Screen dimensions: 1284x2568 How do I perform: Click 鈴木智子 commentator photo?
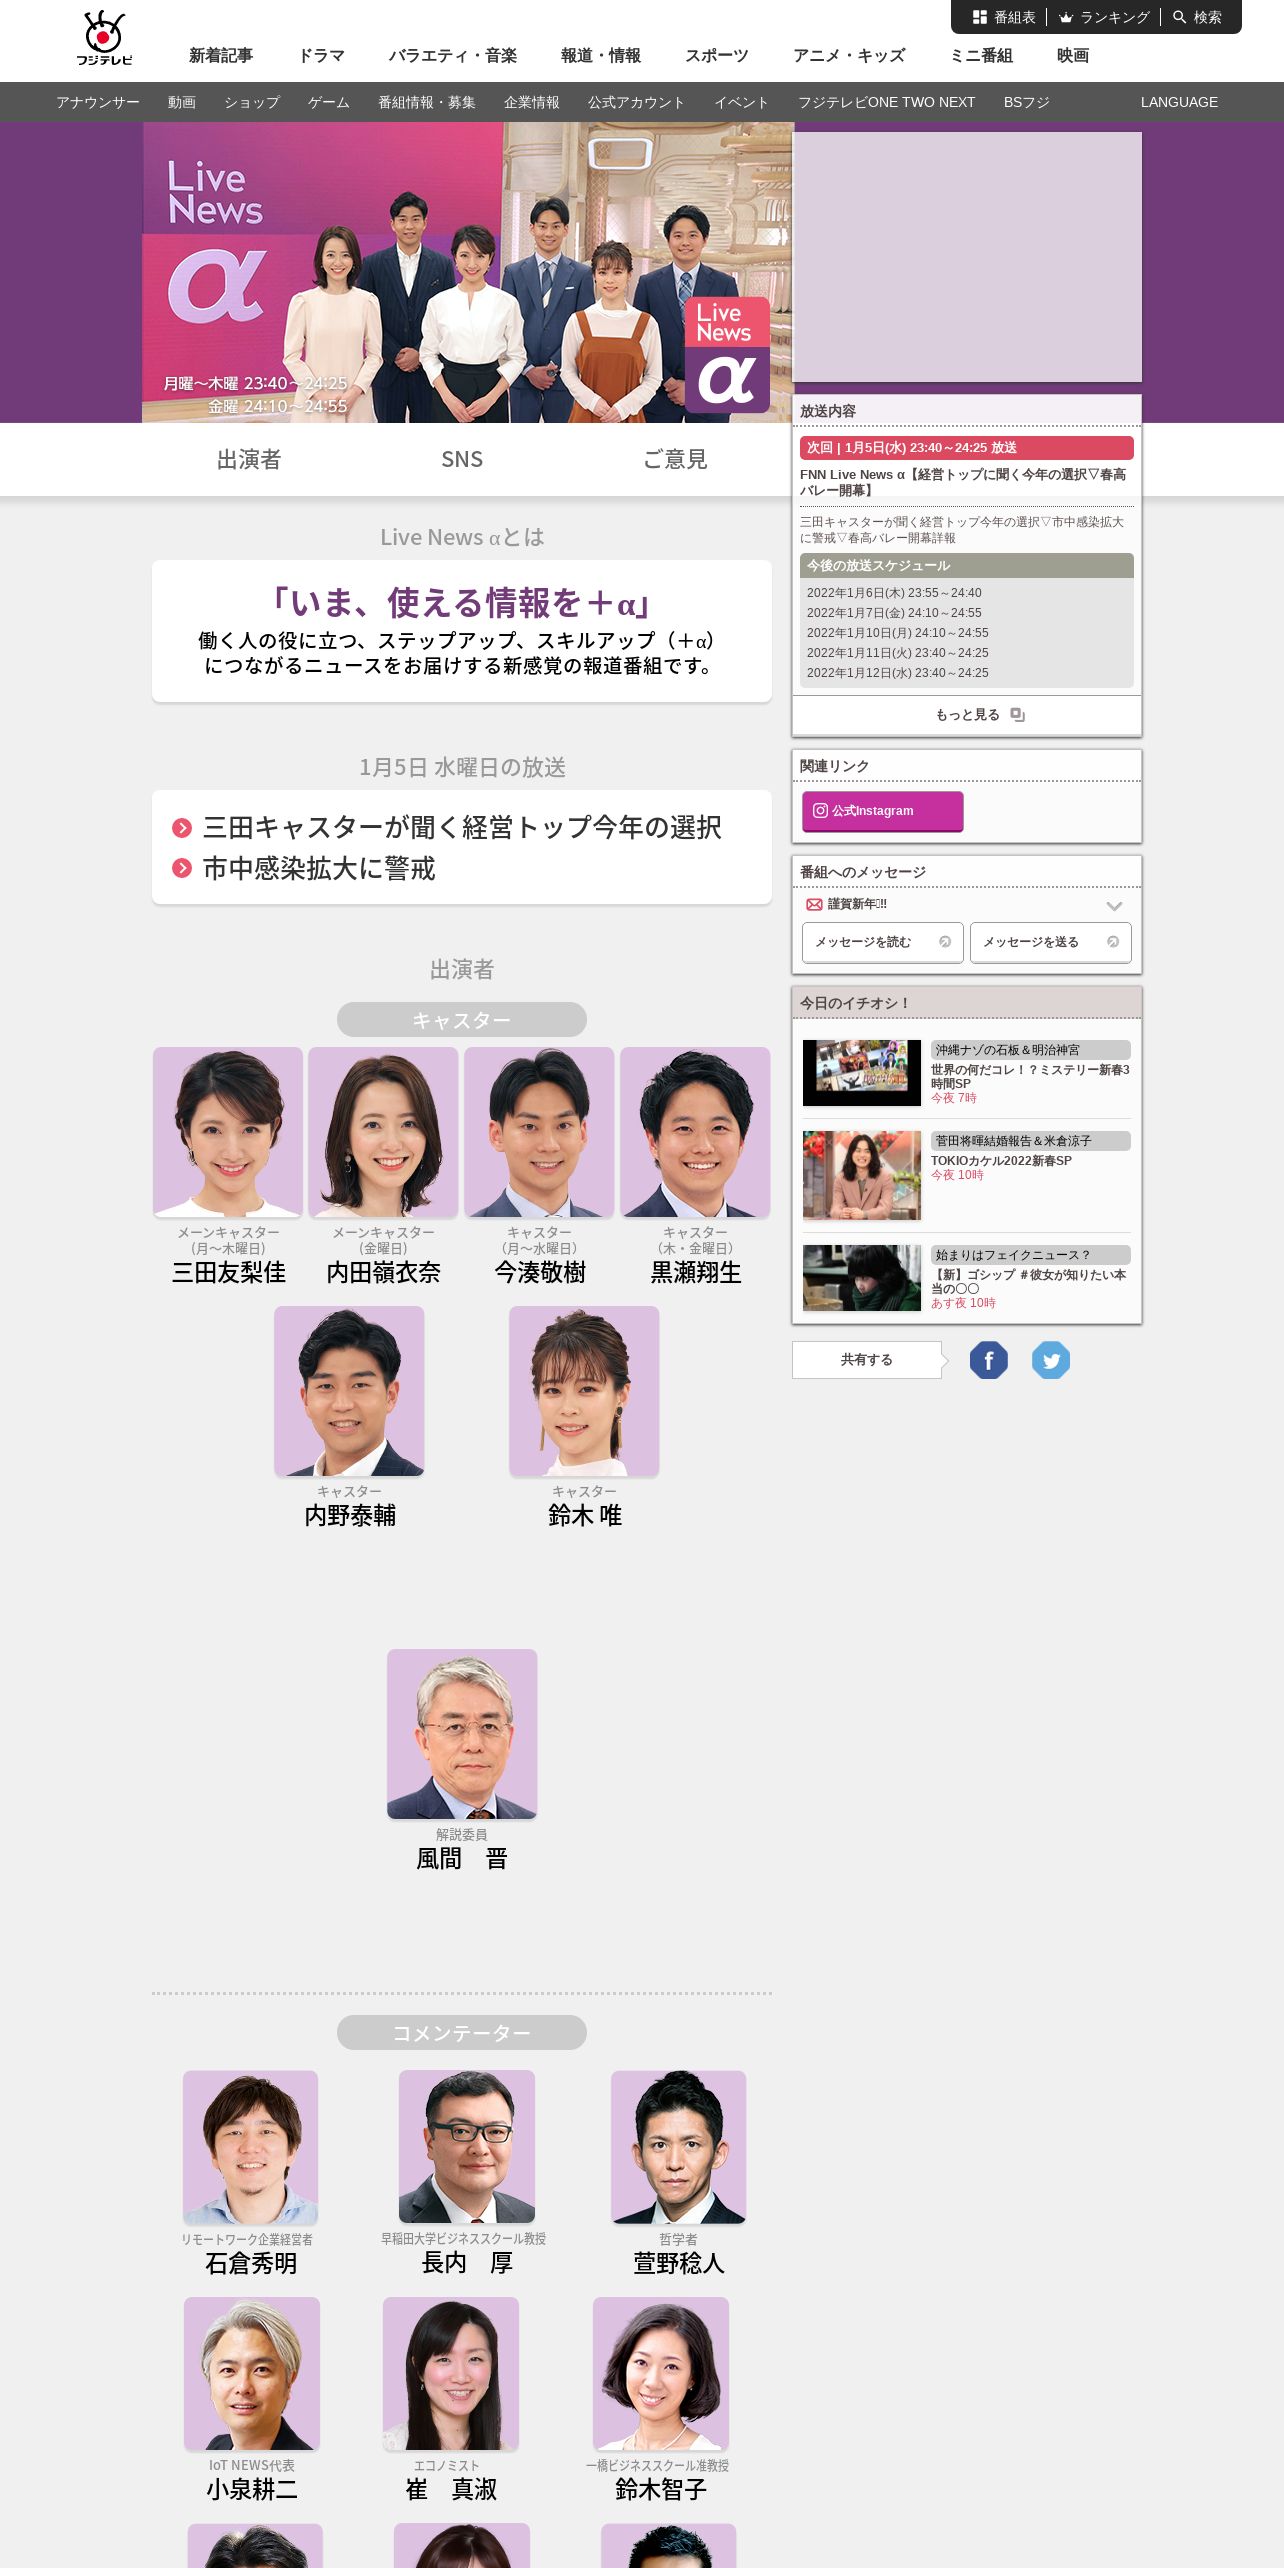pyautogui.click(x=661, y=2374)
